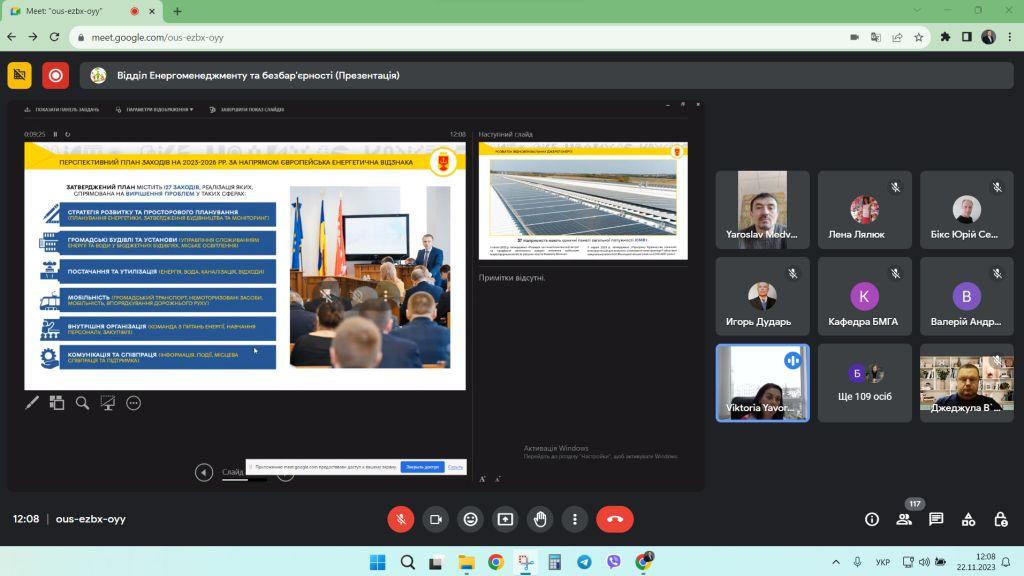1024x576 pixels.
Task: Click the blue button in the screen-sharing notice bar
Action: click(423, 467)
